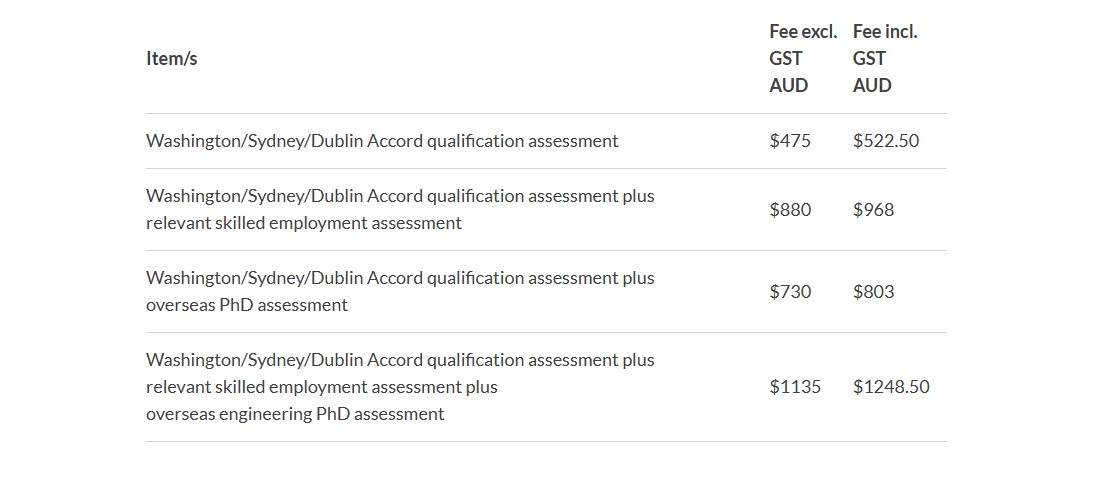Click the "overseas engineering PhD assessment" text line
The height and width of the screenshot is (477, 1101).
point(295,414)
